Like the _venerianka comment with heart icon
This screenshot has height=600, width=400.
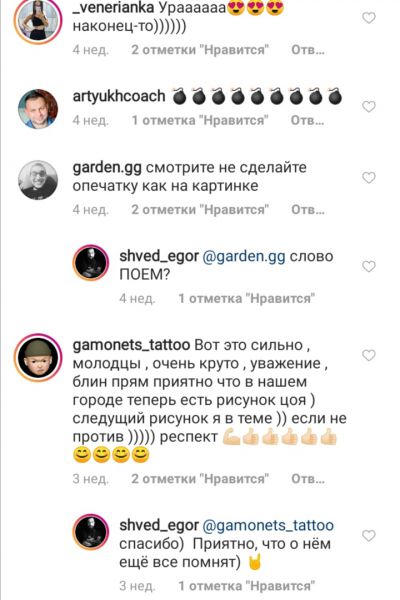click(x=369, y=18)
